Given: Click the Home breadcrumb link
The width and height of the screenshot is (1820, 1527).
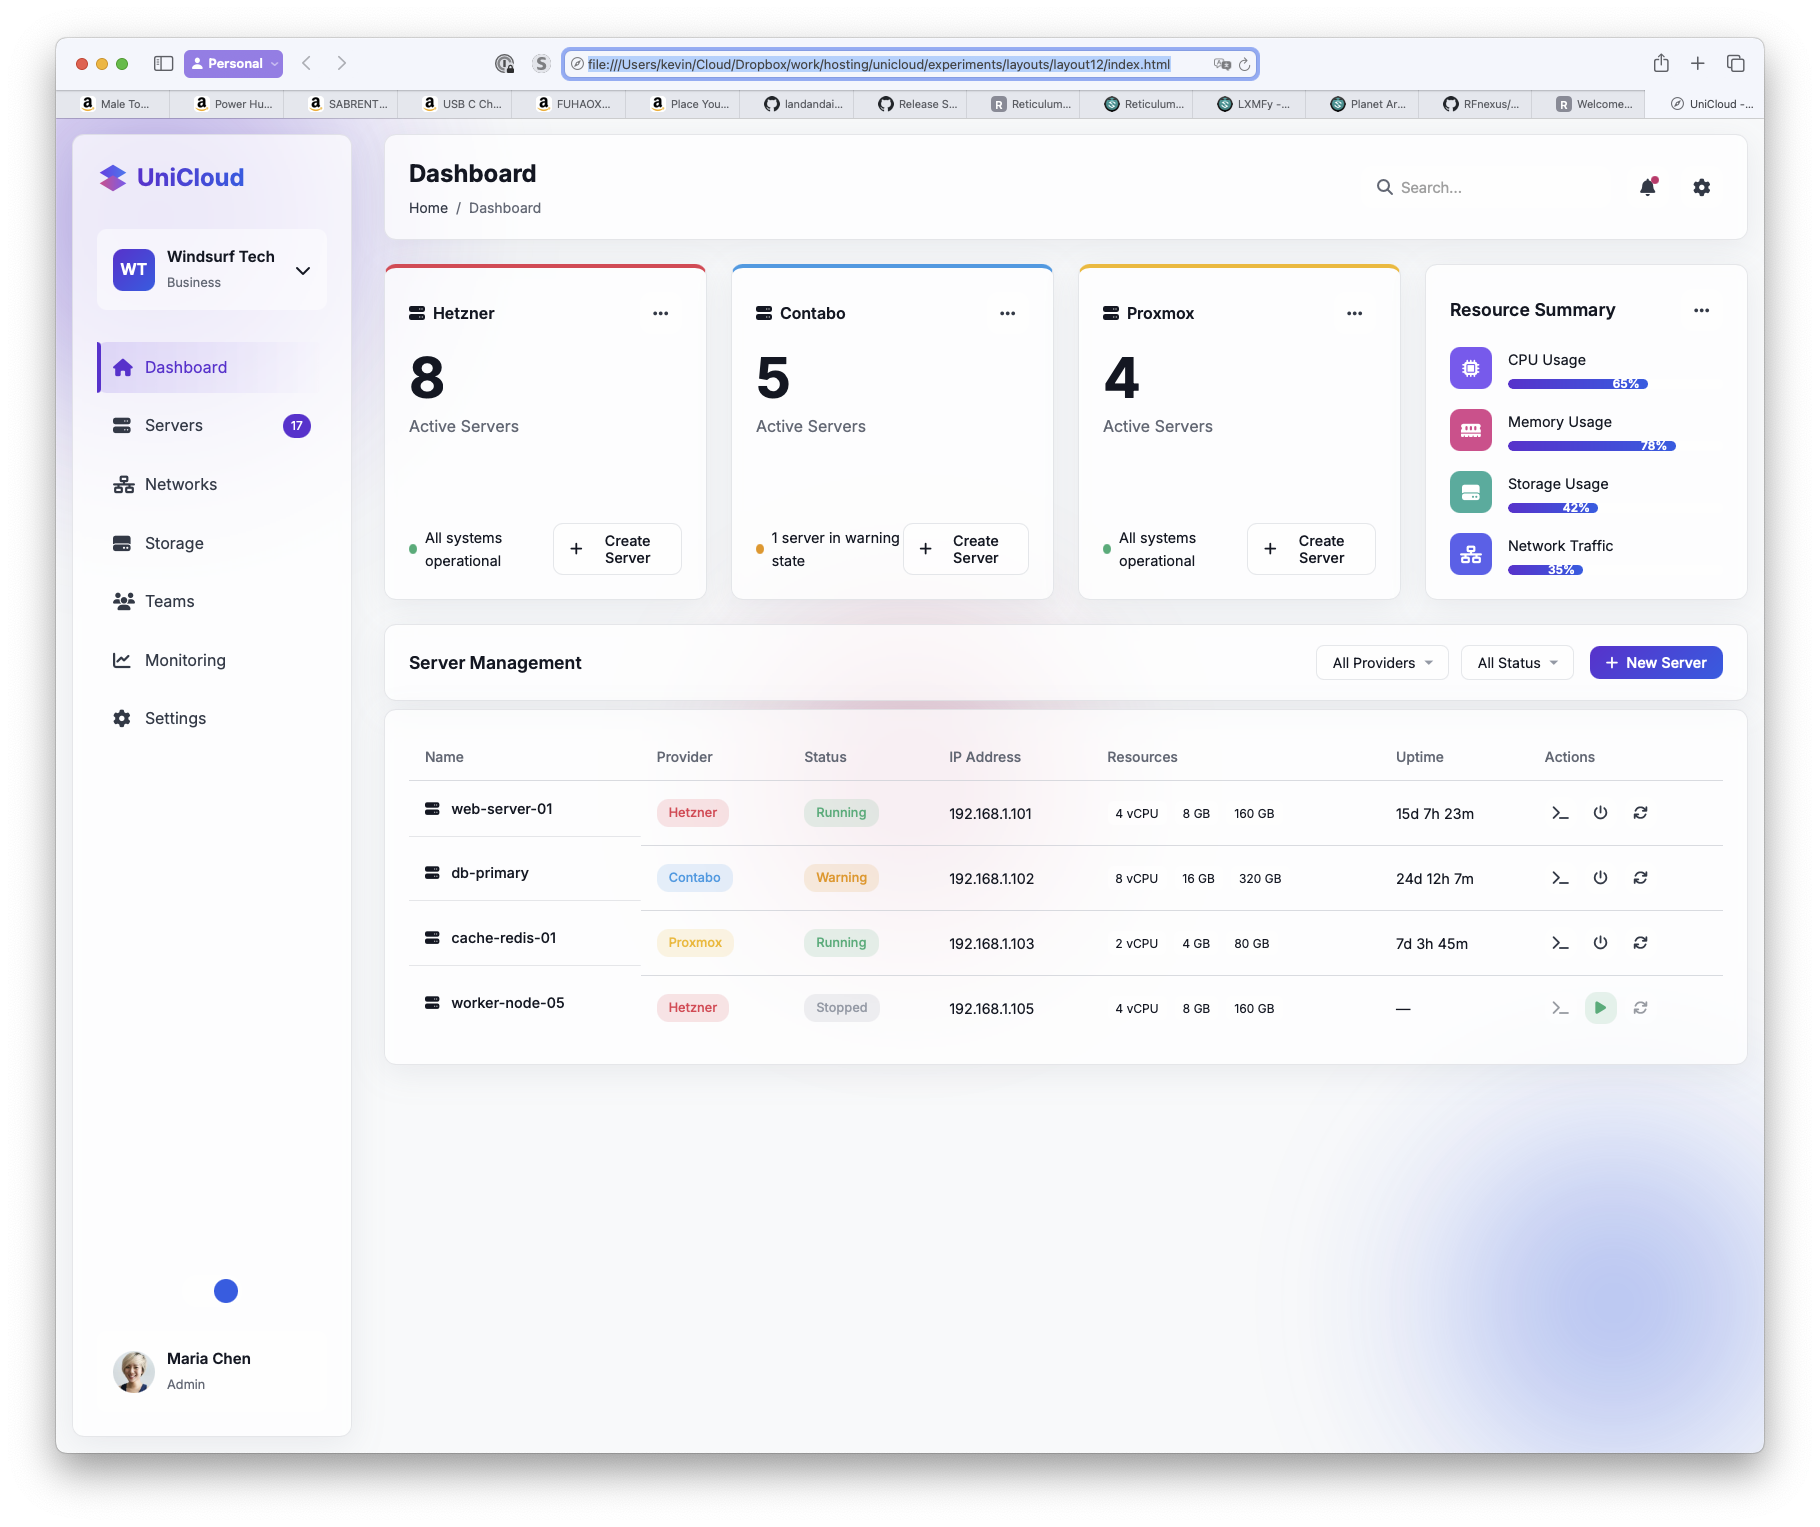Looking at the screenshot, I should click(x=428, y=208).
